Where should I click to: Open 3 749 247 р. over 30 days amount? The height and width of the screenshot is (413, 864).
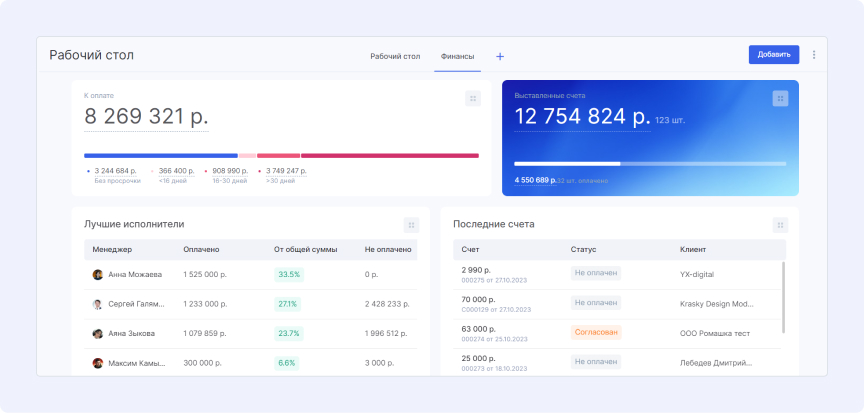click(286, 171)
